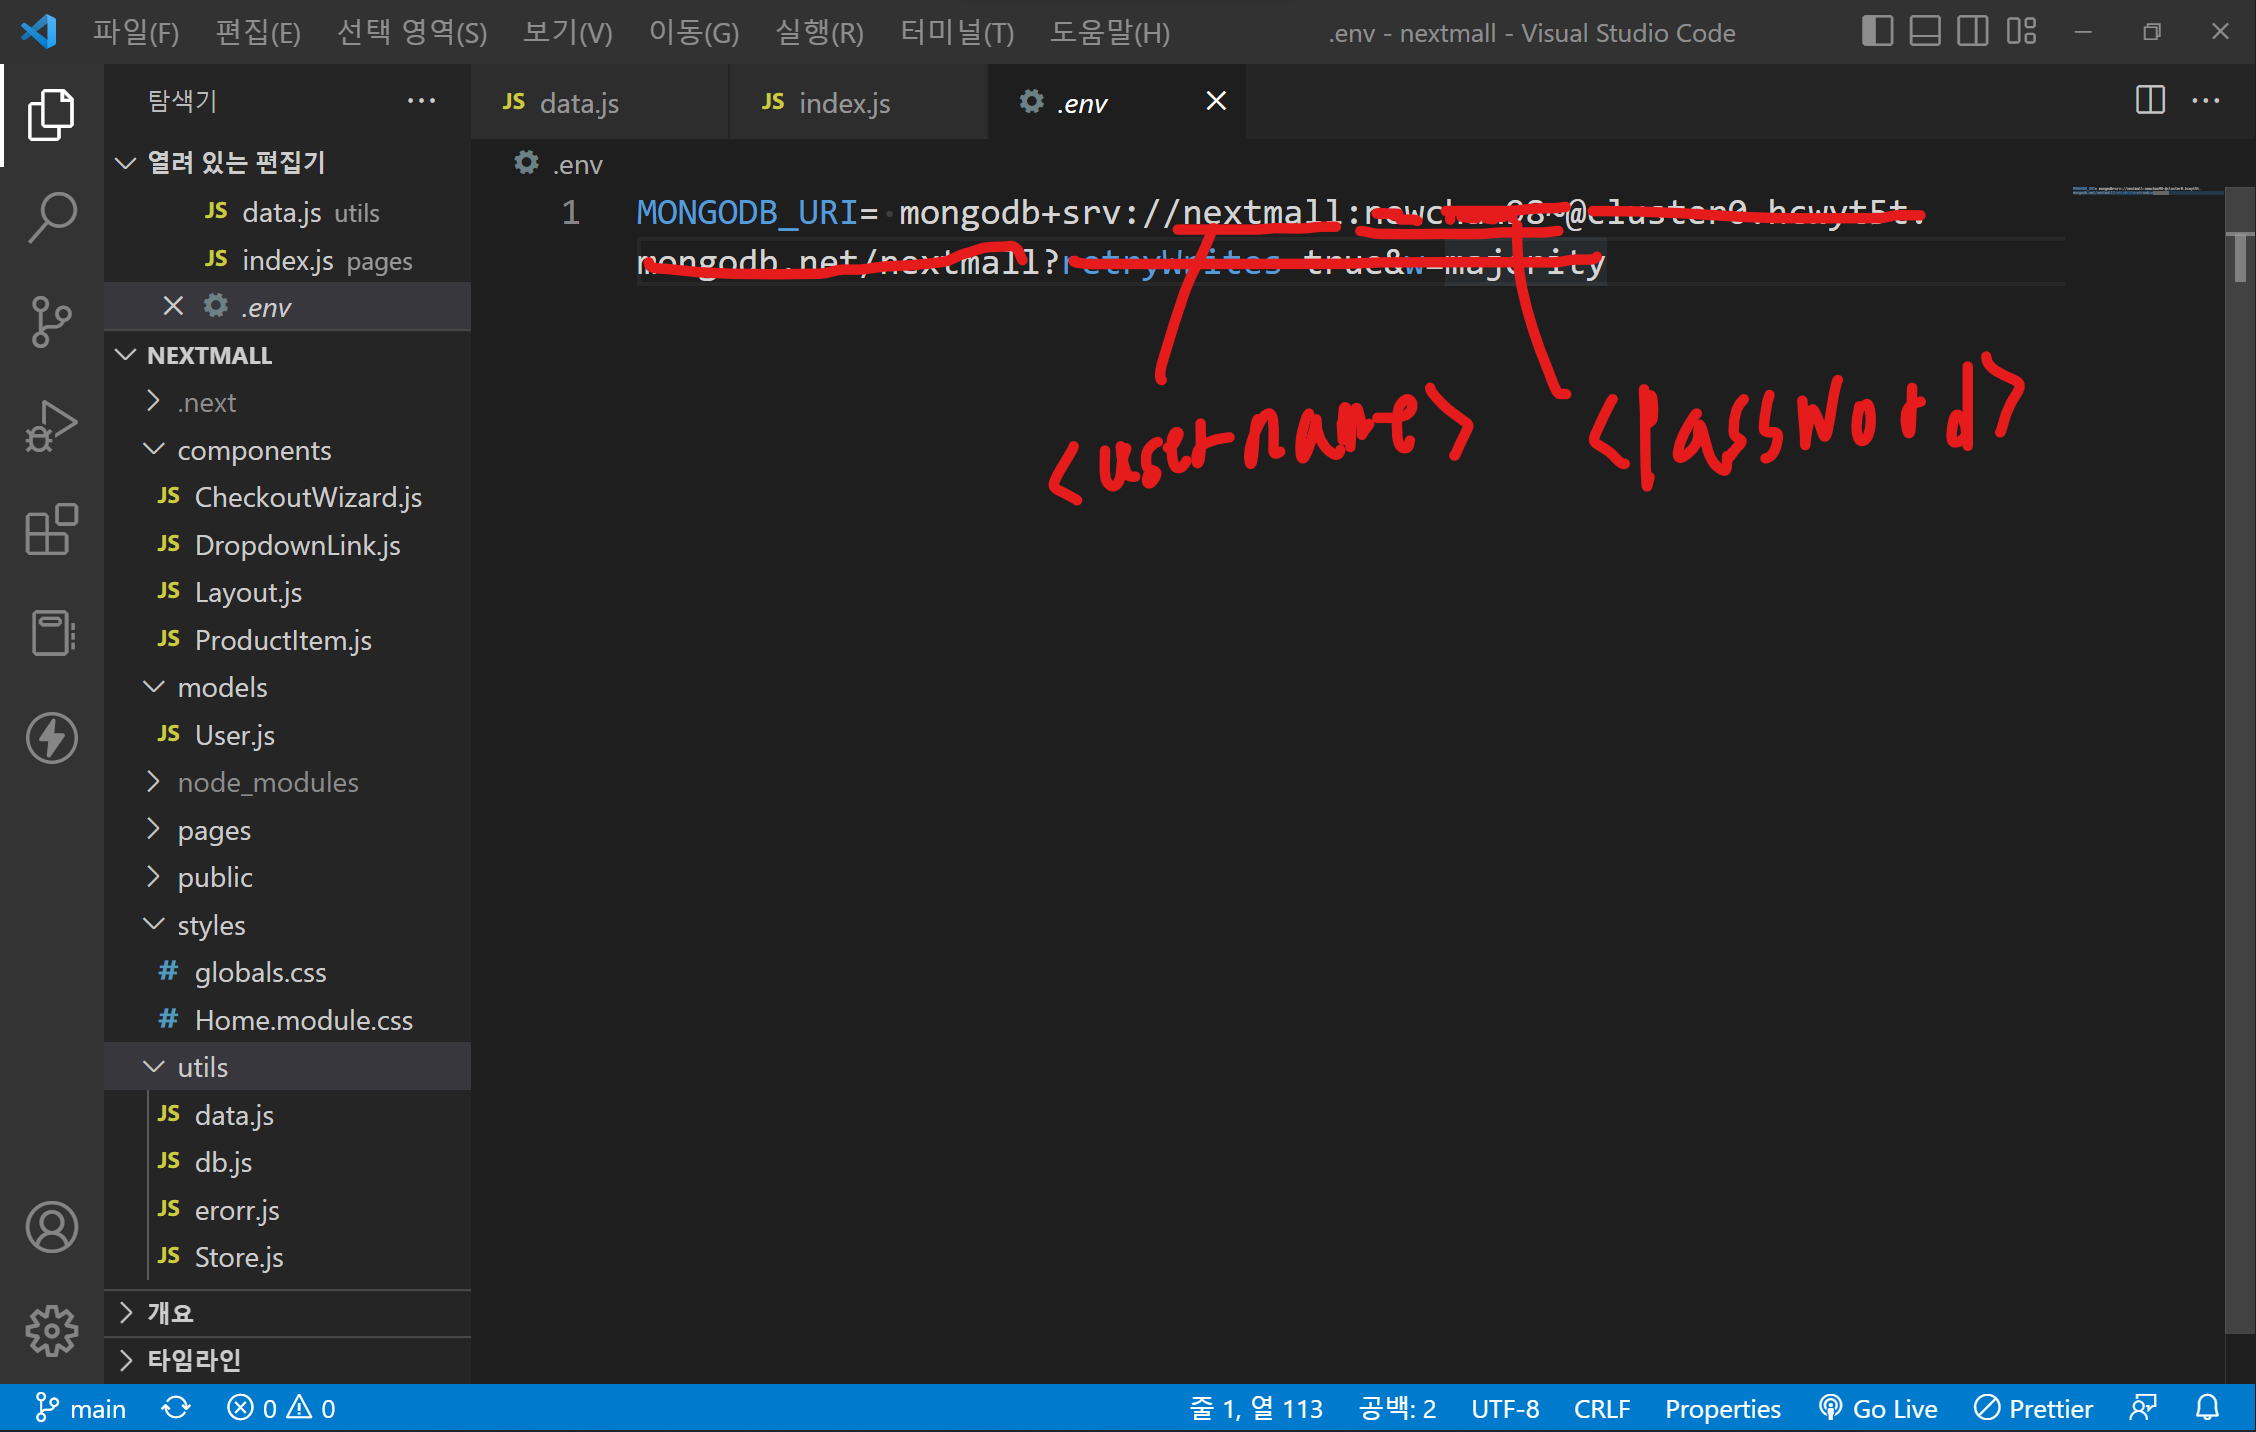Collapse the components folder
This screenshot has height=1432, width=2256.
(288, 450)
